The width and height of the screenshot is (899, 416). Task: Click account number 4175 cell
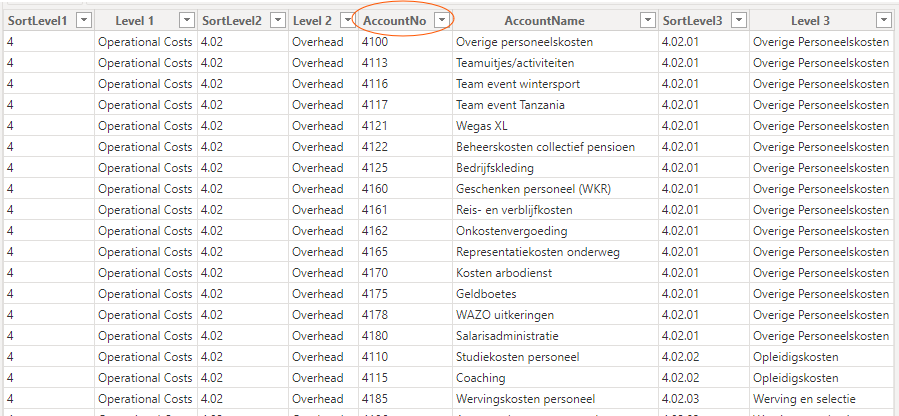405,294
